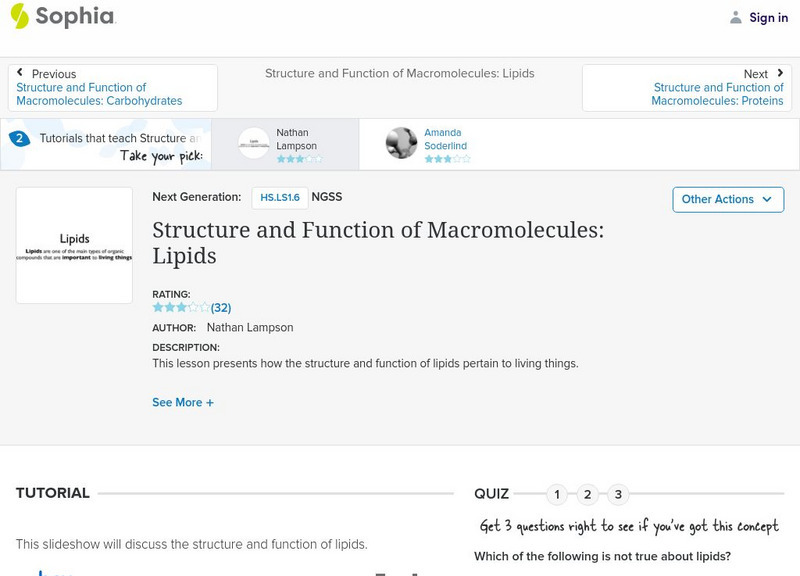Click the Other Actions chevron arrow
Image resolution: width=800 pixels, height=576 pixels.
point(767,199)
